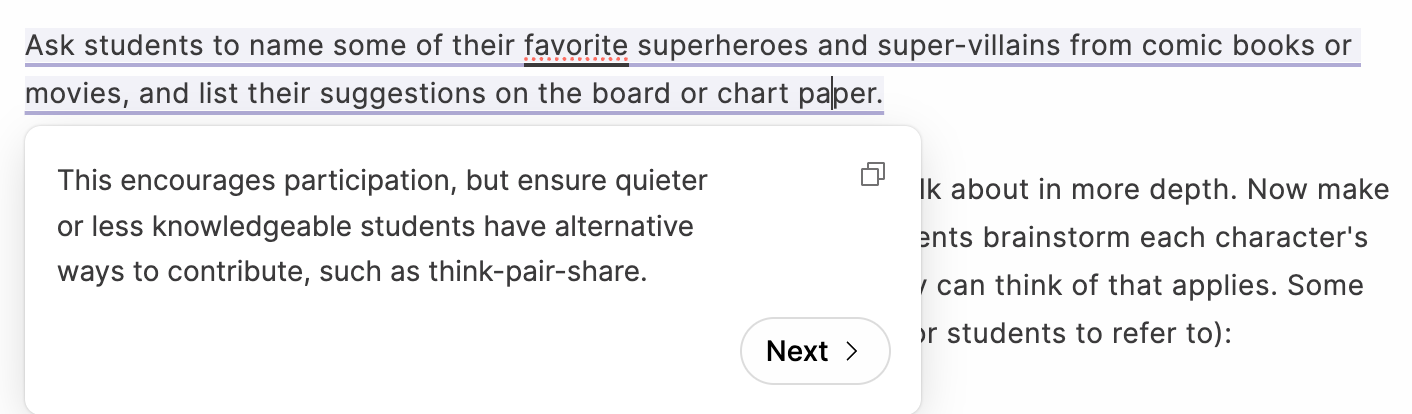
Task: Click the word "movies" on the second line
Action: coord(74,94)
